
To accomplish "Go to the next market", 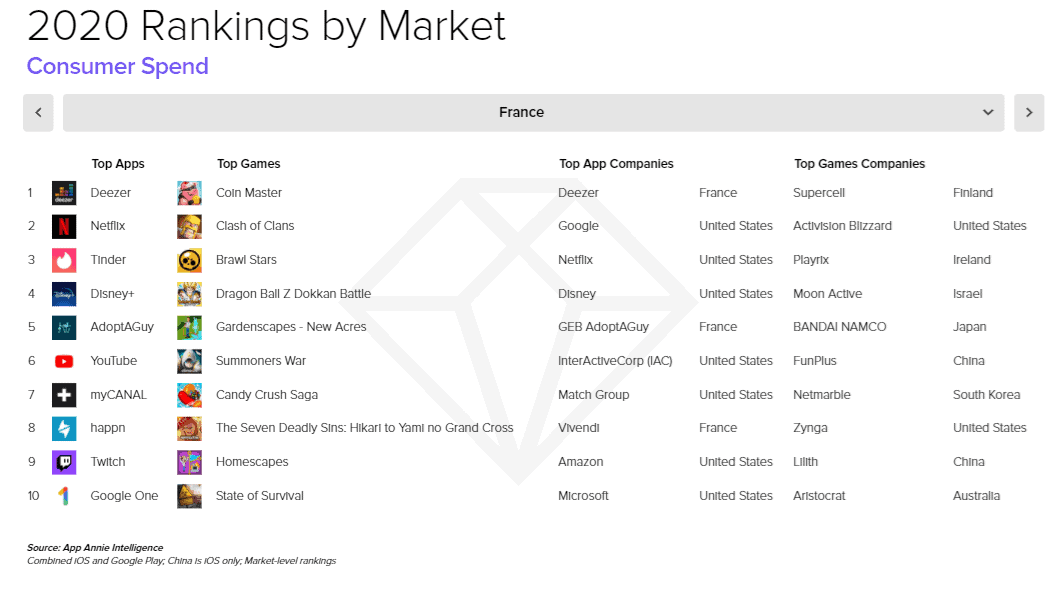I will click(x=1029, y=113).
